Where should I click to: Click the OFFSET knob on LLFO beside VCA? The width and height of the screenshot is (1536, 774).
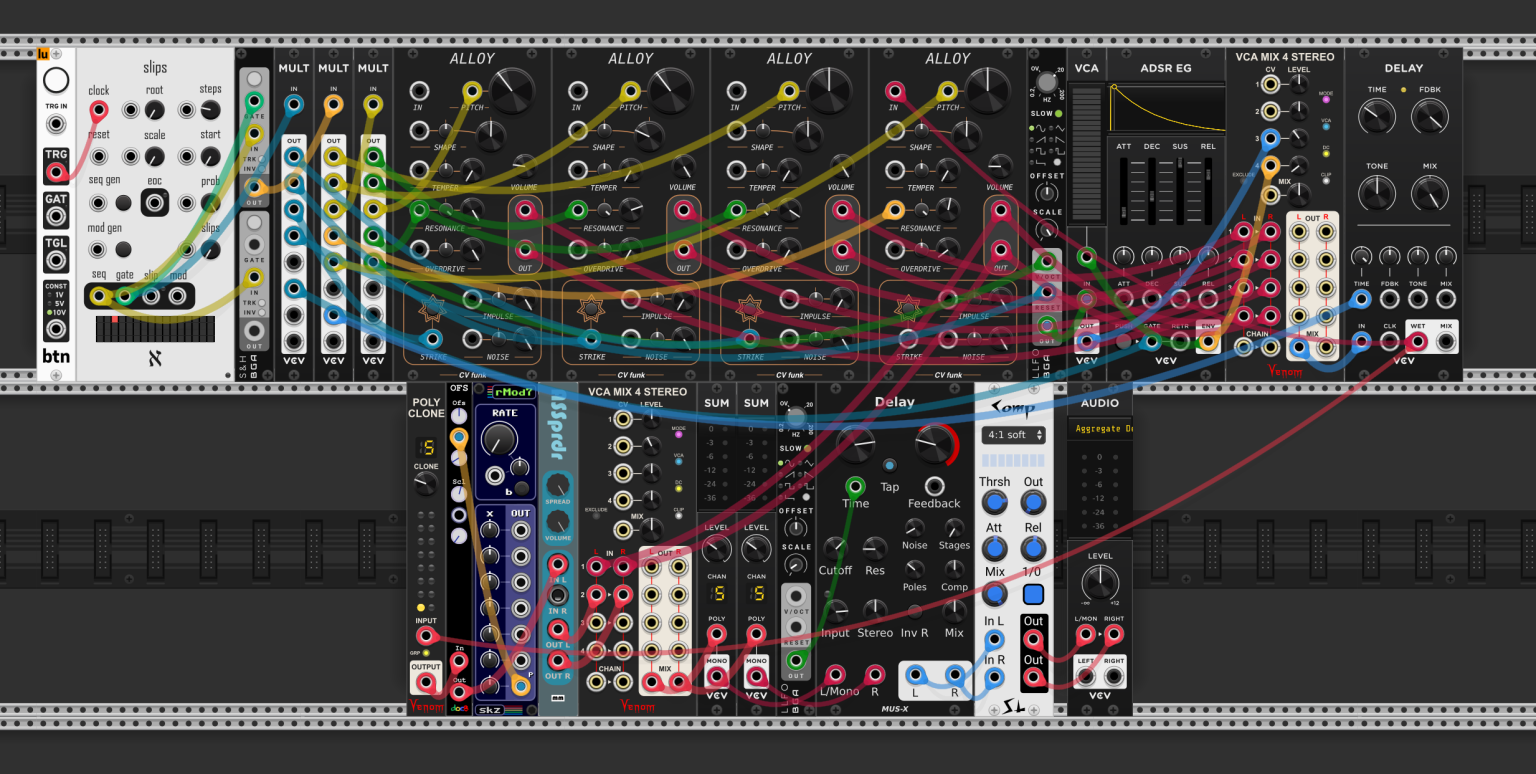1047,193
